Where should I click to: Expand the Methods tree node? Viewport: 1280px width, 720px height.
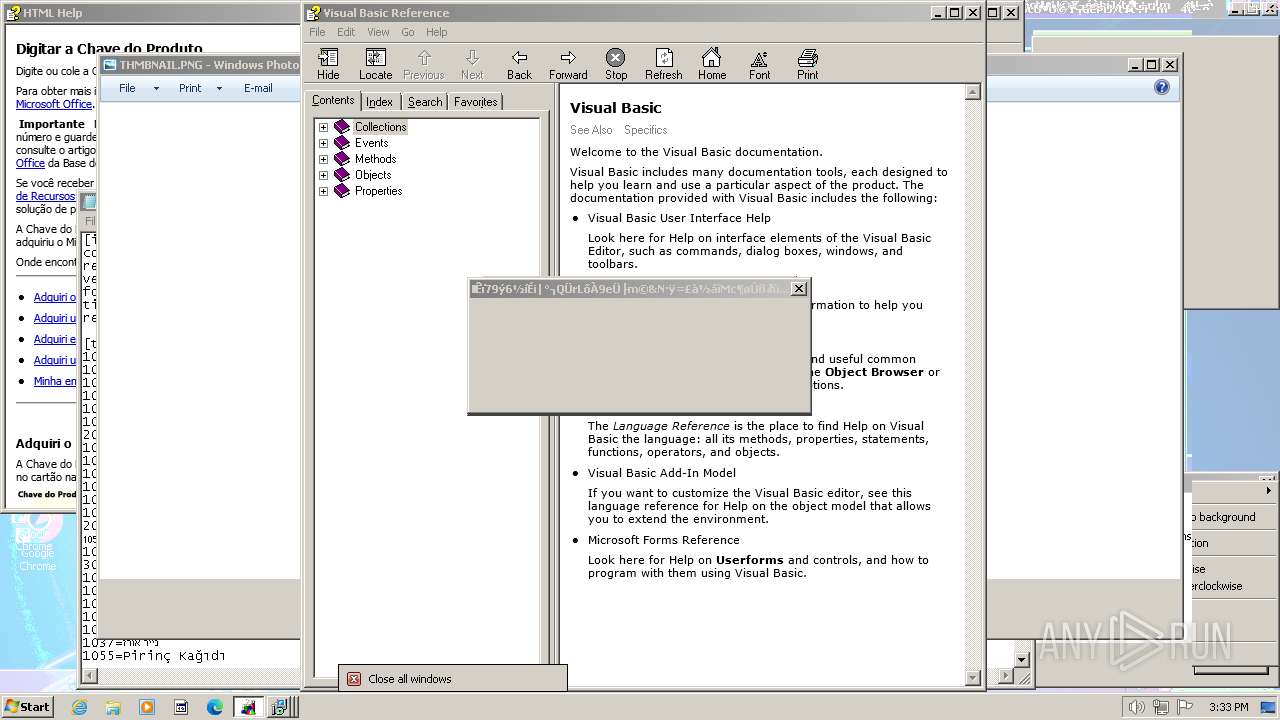(x=323, y=159)
